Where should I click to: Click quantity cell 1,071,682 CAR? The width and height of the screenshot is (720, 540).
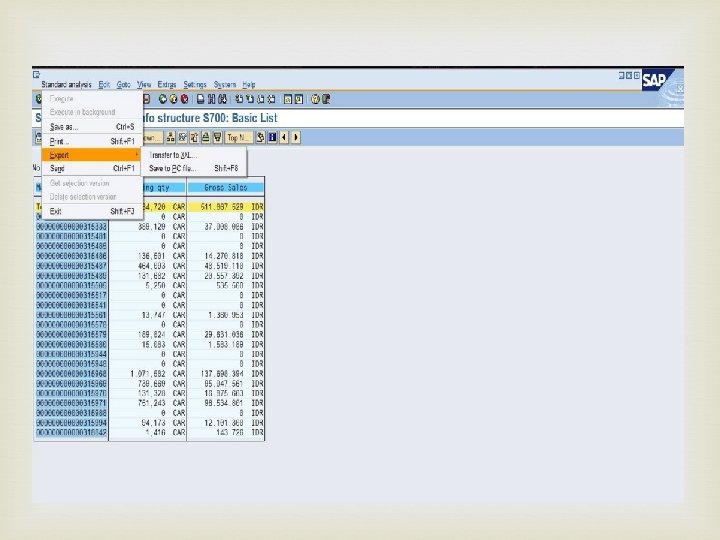pos(147,374)
